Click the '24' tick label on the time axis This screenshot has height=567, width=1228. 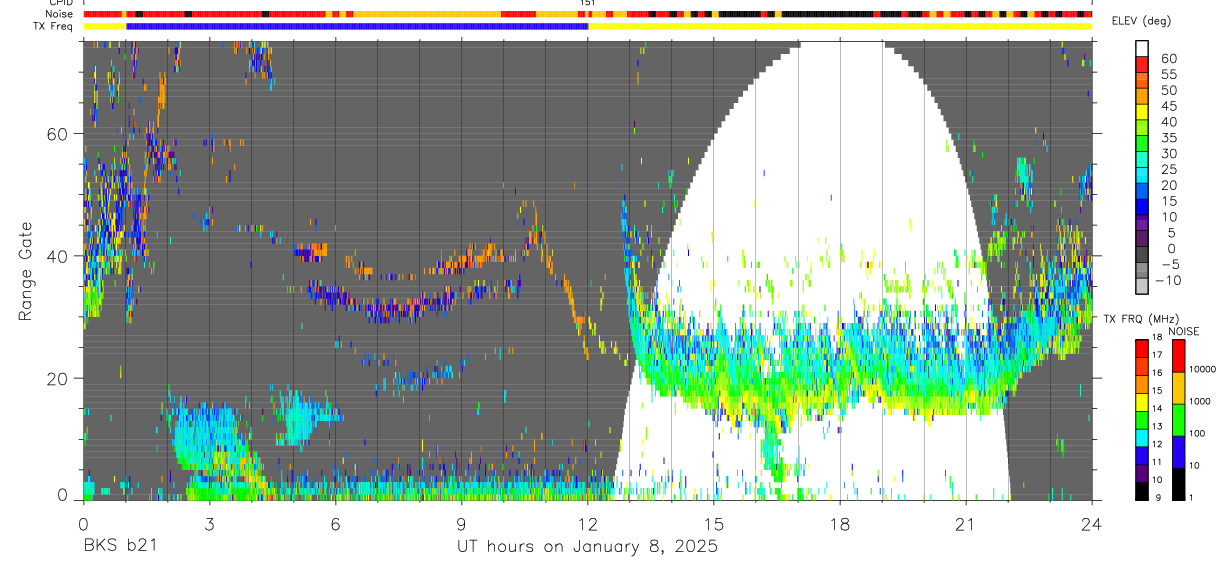(1092, 523)
